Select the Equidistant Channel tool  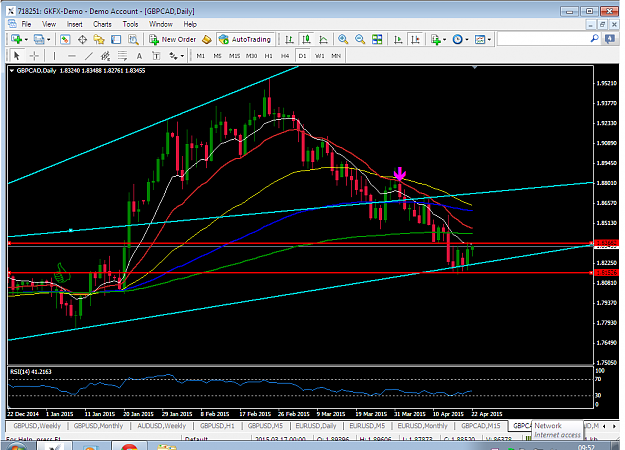[106, 56]
